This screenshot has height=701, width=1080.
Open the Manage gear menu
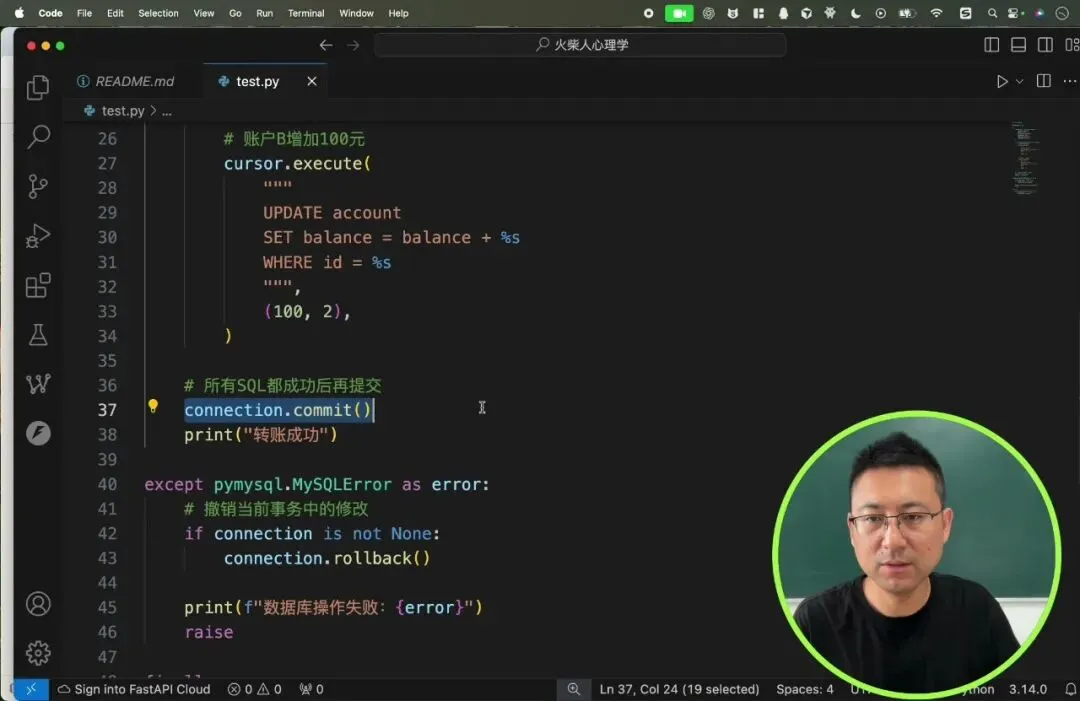(38, 653)
